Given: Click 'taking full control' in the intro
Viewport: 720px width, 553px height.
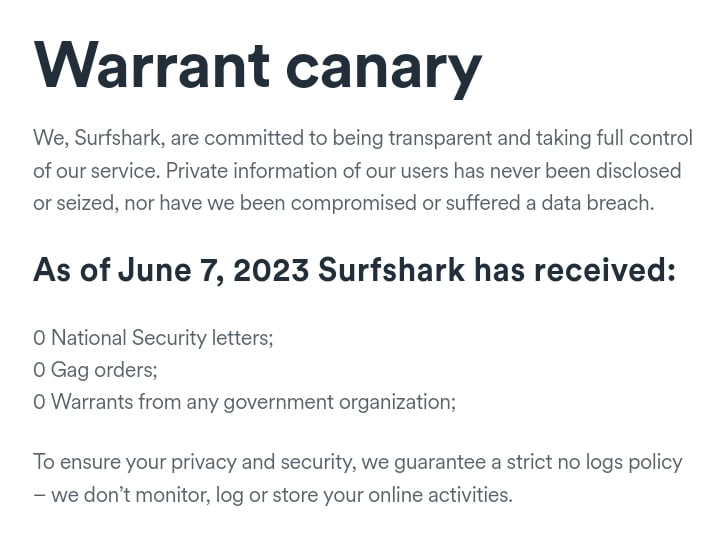Looking at the screenshot, I should [614, 138].
